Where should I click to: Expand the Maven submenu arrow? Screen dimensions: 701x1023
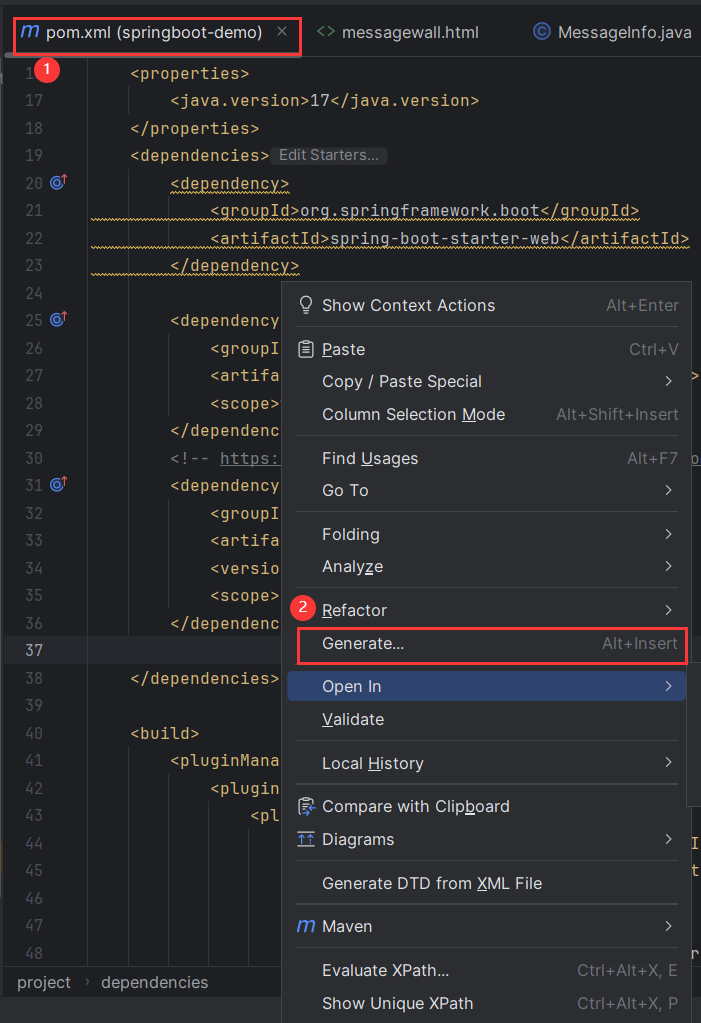pyautogui.click(x=668, y=926)
